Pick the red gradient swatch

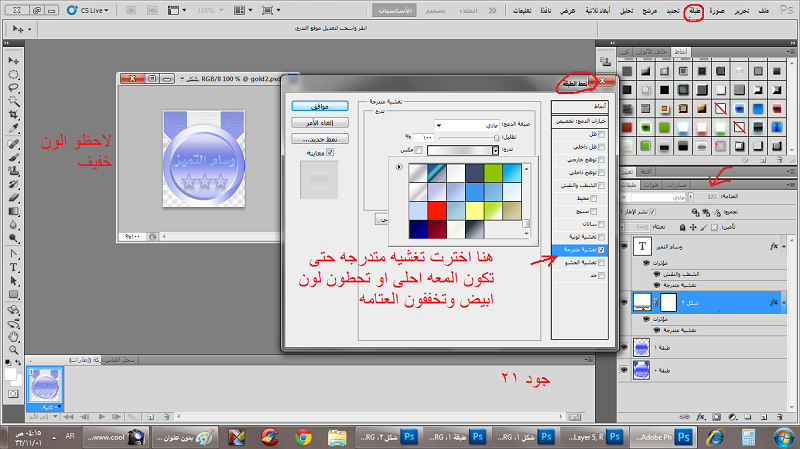[x=437, y=210]
